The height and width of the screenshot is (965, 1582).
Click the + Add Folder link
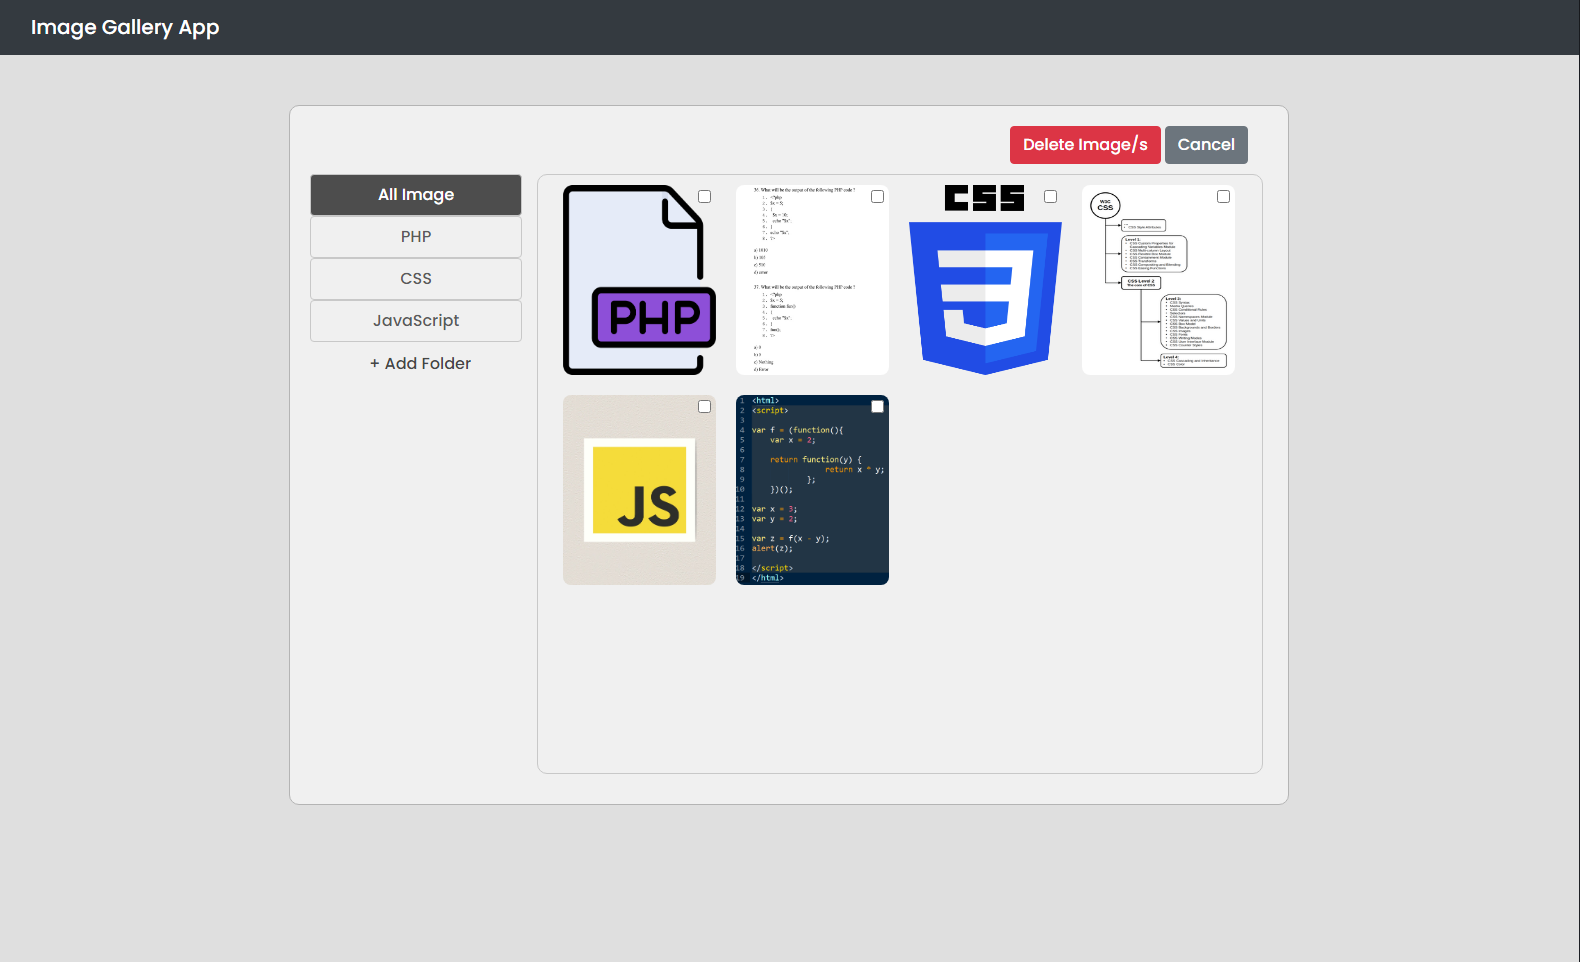pyautogui.click(x=420, y=364)
